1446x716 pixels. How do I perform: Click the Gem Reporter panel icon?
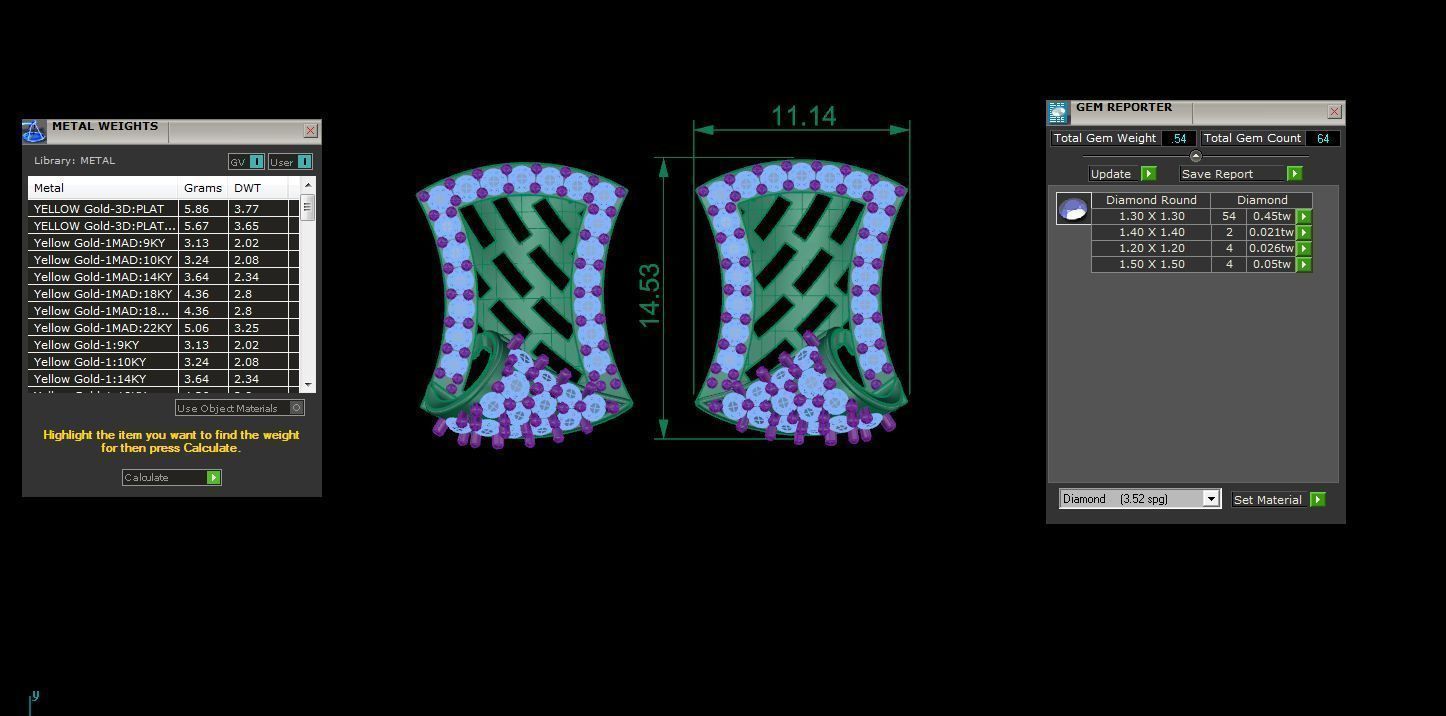click(1058, 112)
